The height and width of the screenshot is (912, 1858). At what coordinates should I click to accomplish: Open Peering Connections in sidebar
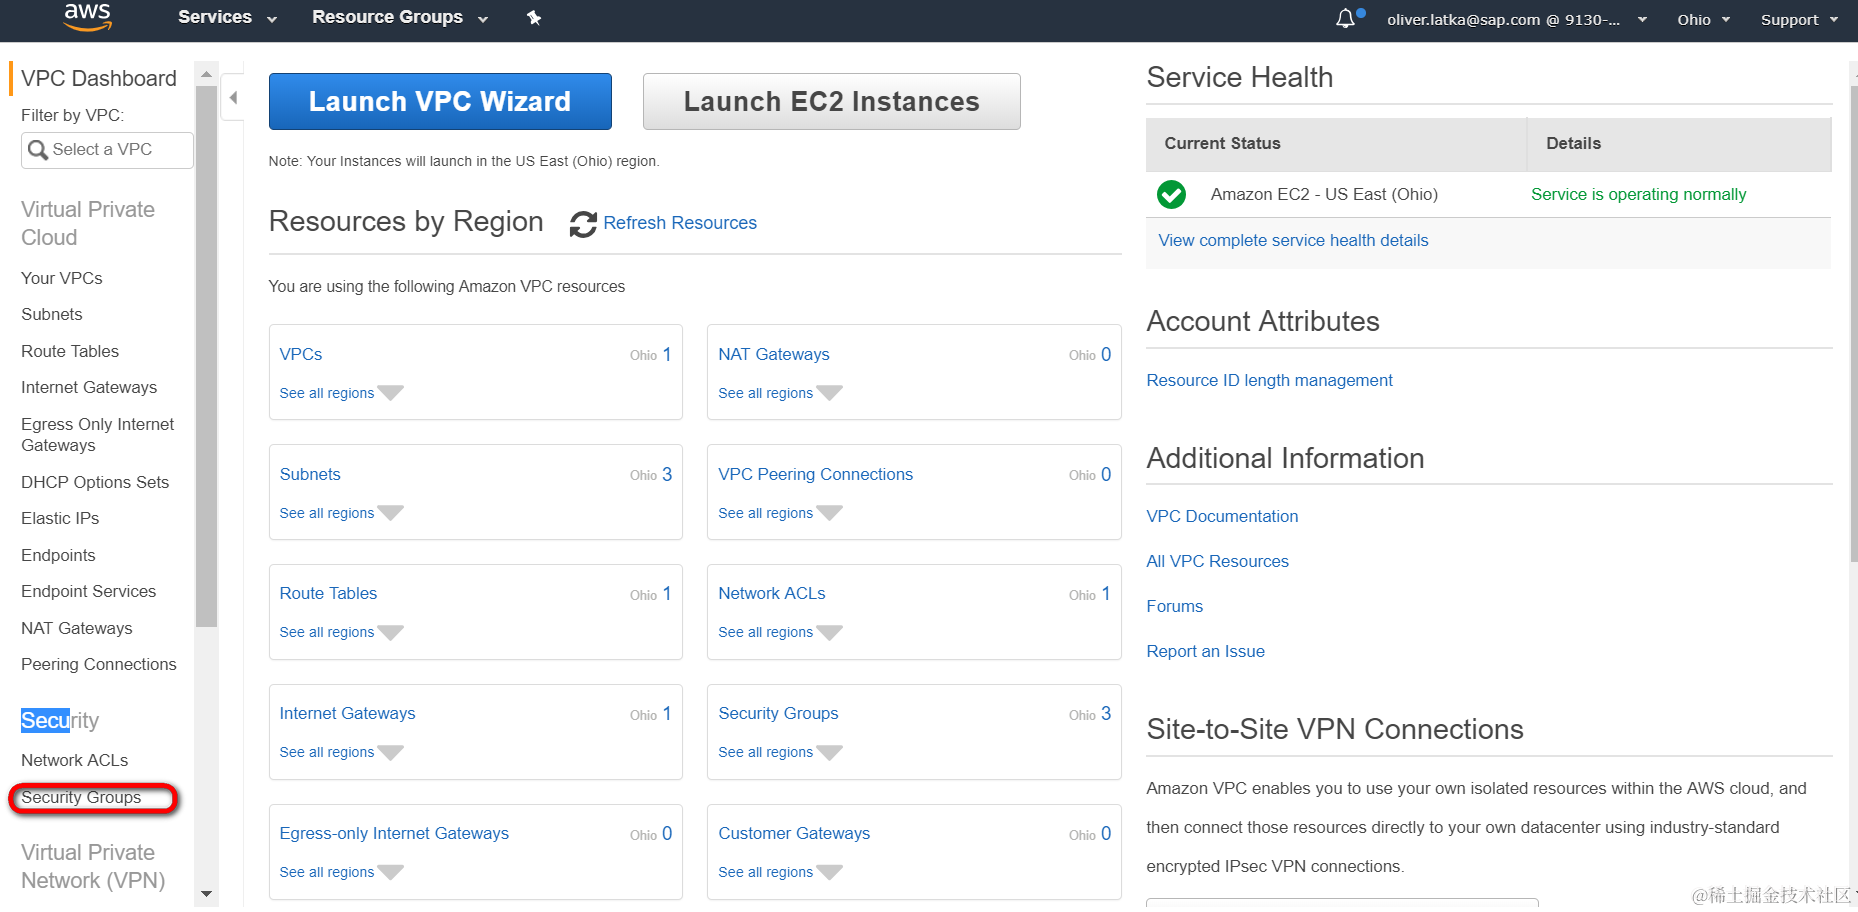coord(99,664)
